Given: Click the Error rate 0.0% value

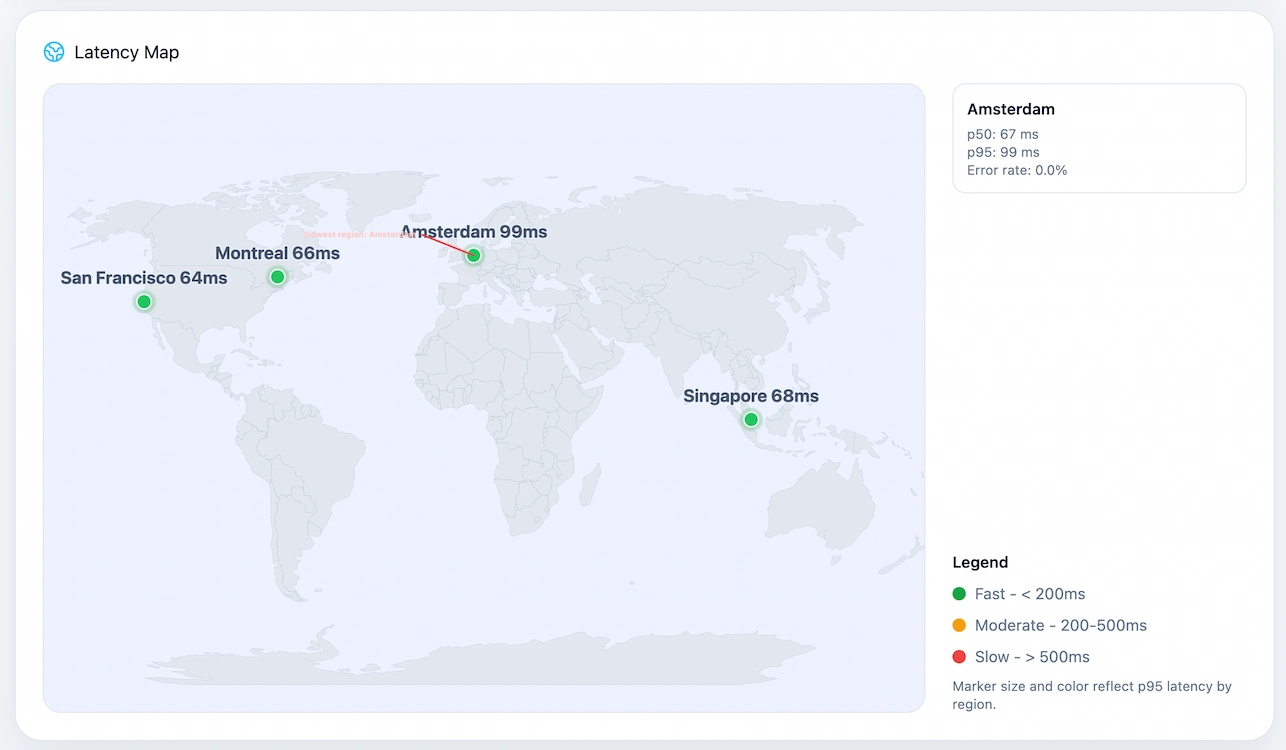Looking at the screenshot, I should 1017,170.
